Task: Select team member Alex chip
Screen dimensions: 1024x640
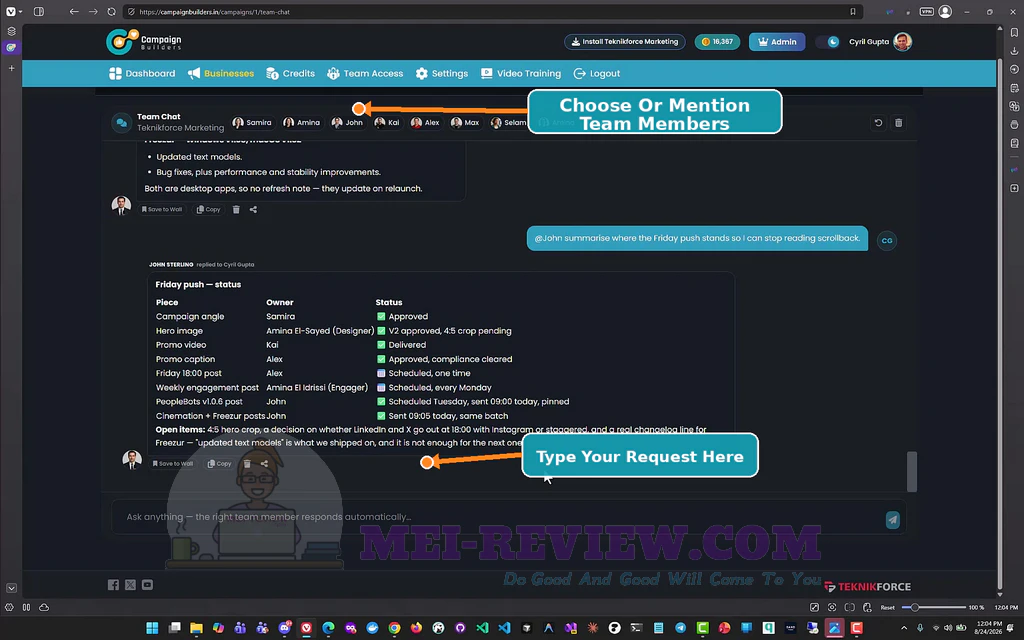Action: [x=425, y=123]
